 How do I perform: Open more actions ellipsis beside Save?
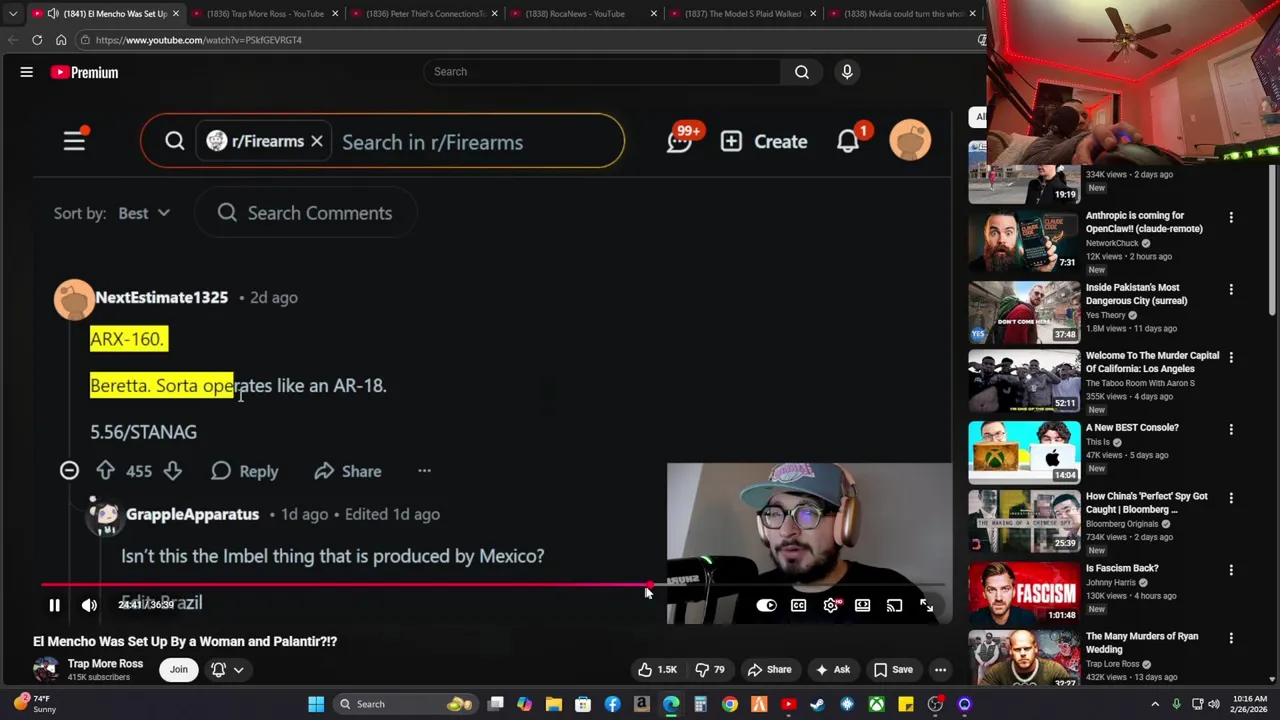pos(940,669)
